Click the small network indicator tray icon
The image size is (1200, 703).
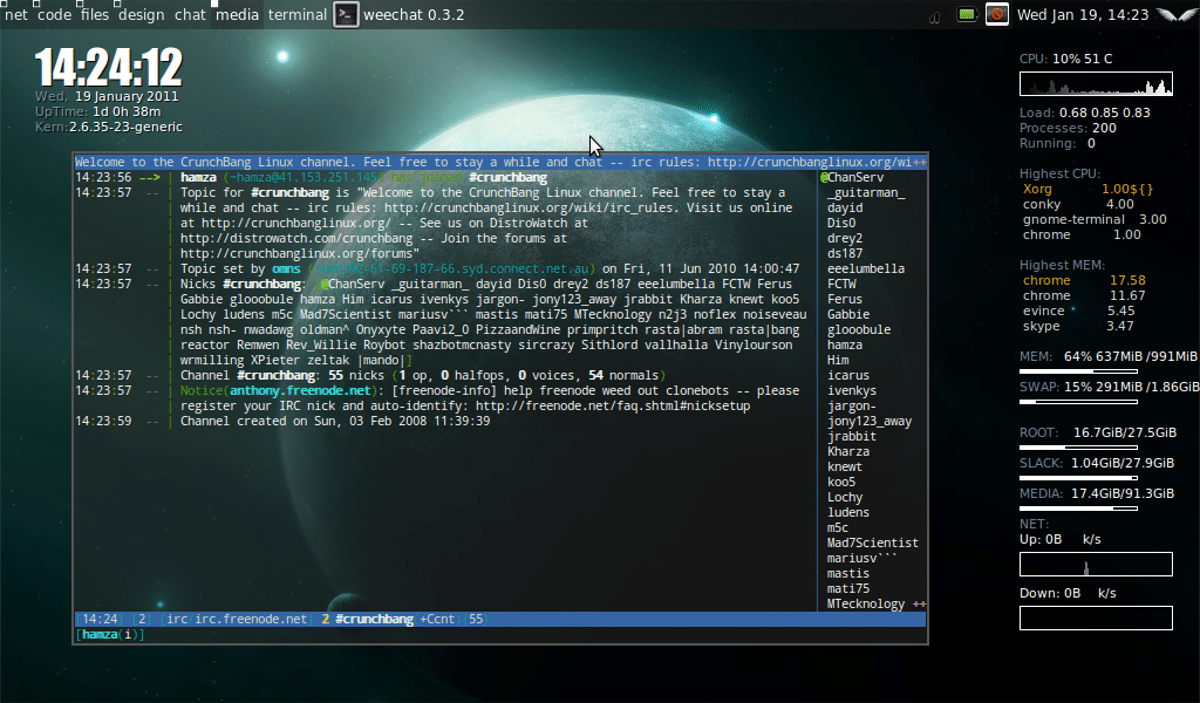pyautogui.click(x=934, y=16)
